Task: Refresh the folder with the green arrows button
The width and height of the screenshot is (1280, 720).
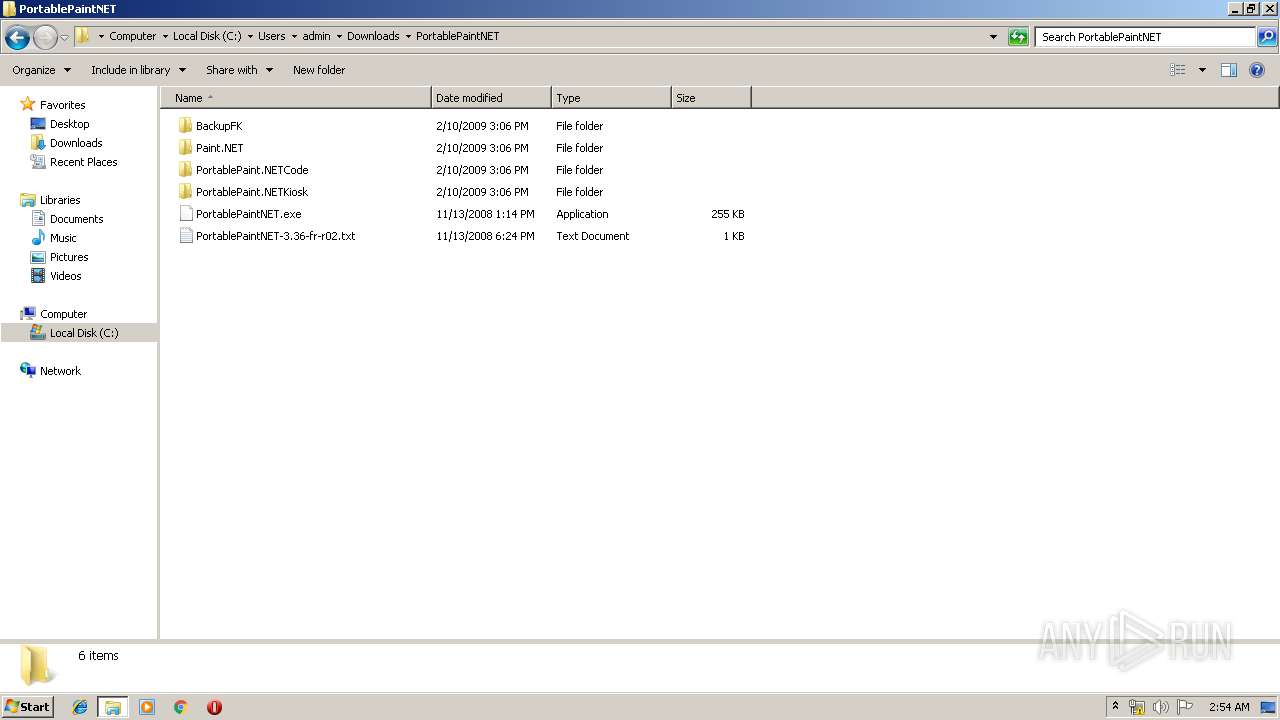Action: click(x=1018, y=37)
